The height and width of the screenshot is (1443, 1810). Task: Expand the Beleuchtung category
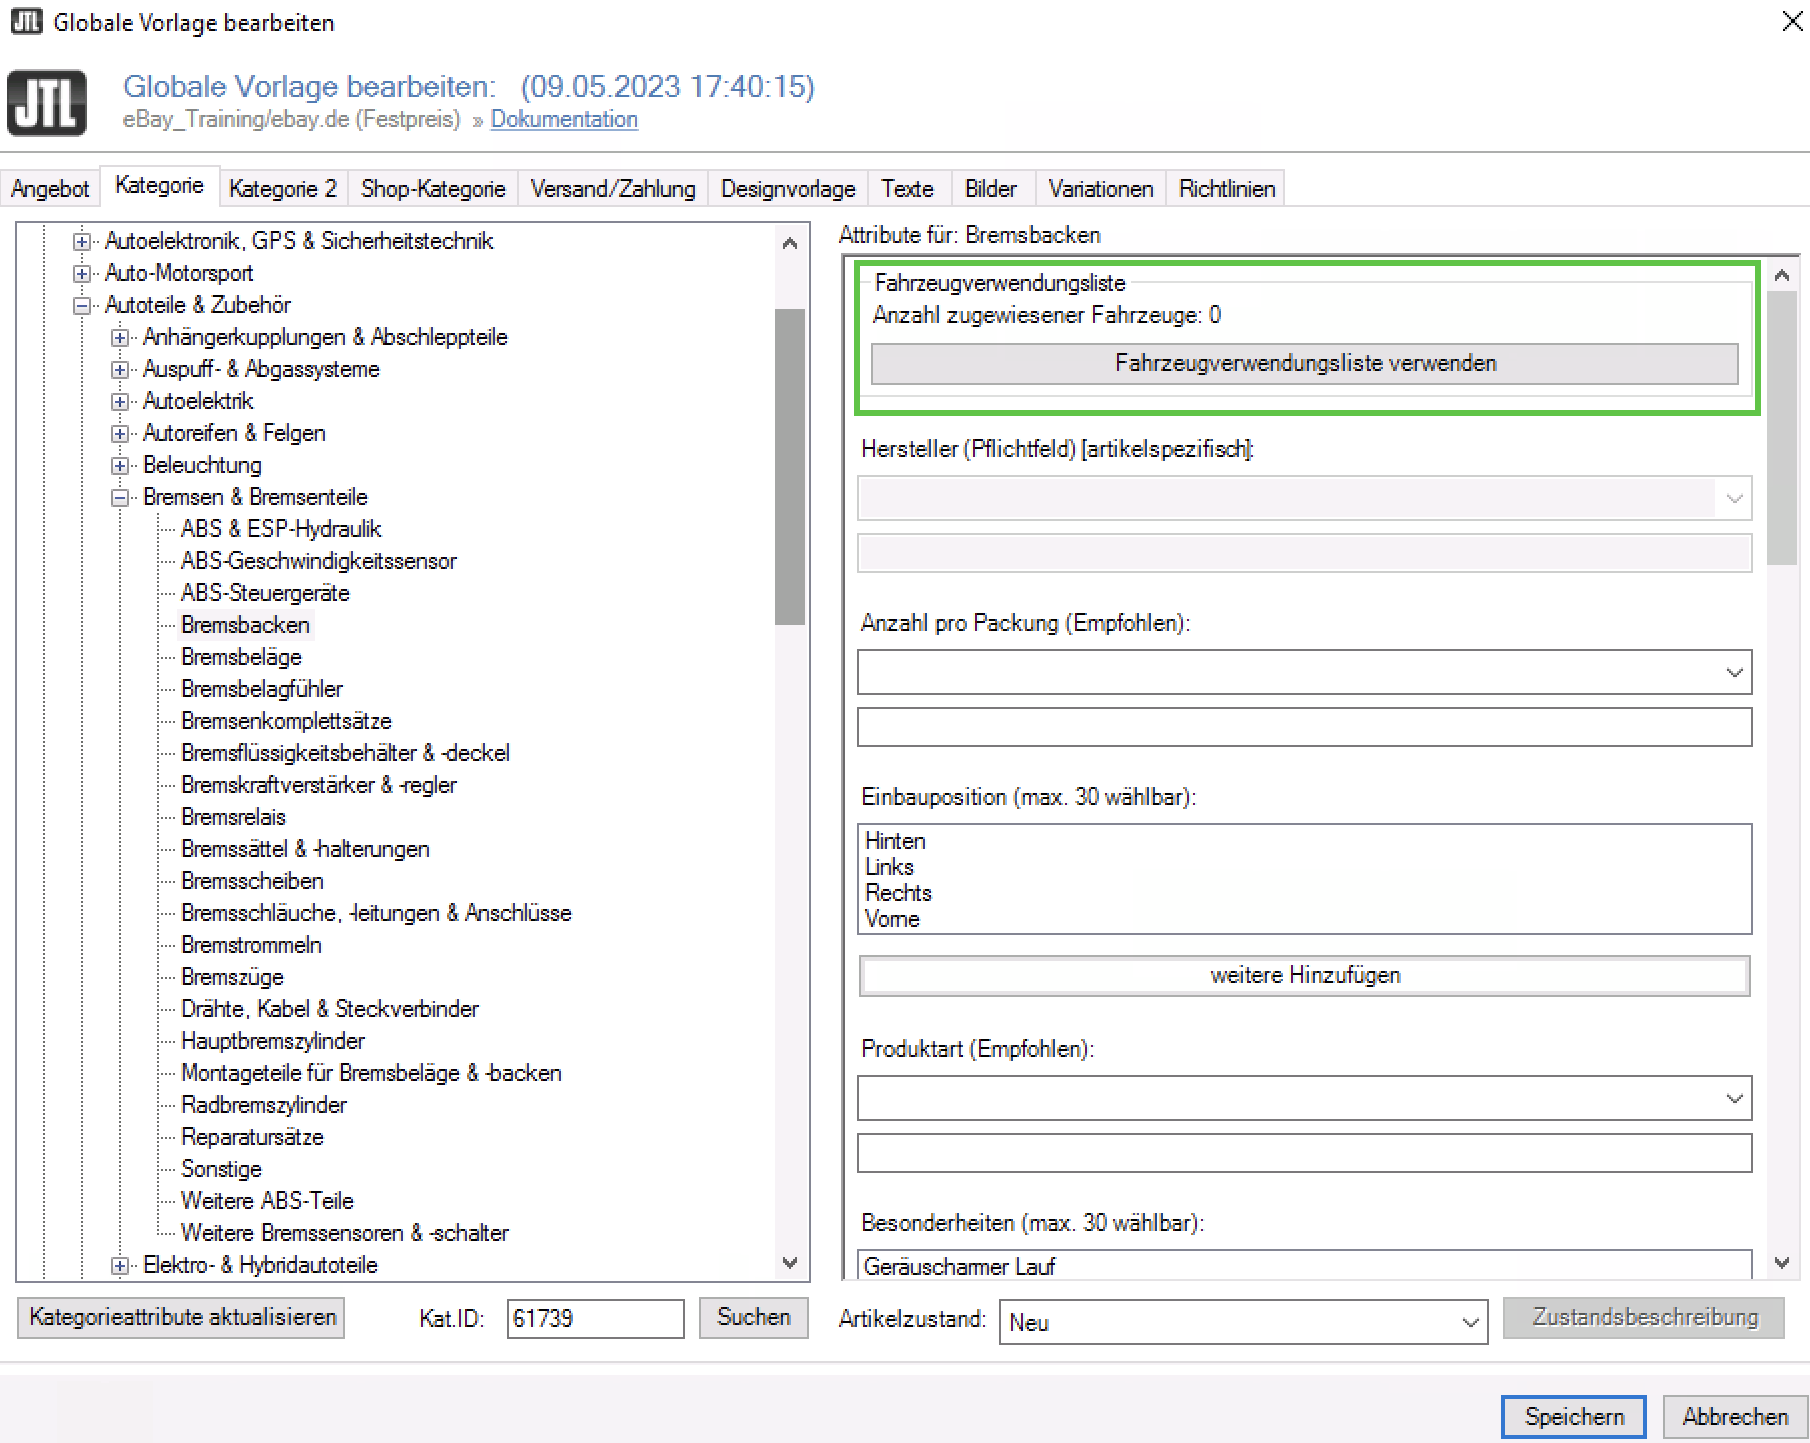120,466
